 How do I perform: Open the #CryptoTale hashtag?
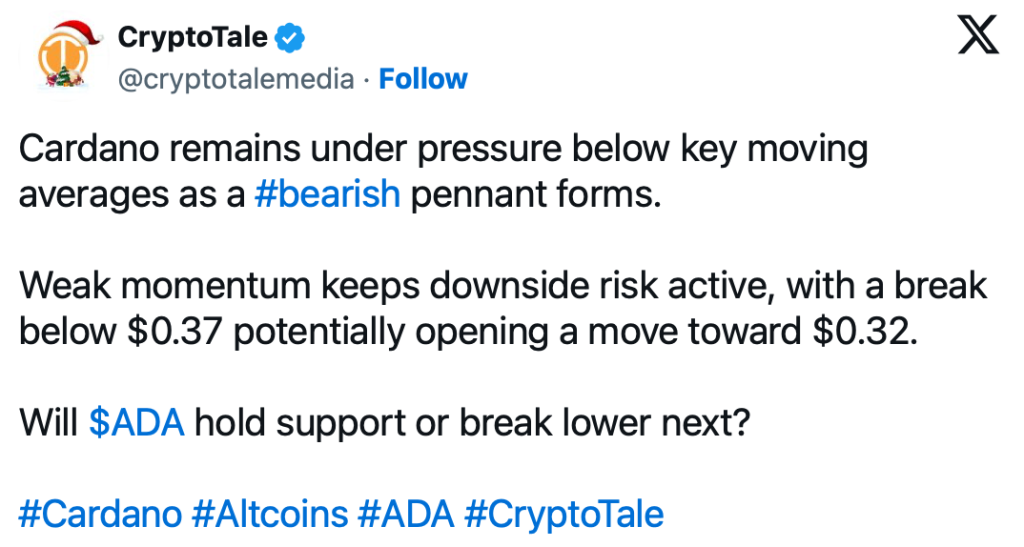tap(564, 514)
